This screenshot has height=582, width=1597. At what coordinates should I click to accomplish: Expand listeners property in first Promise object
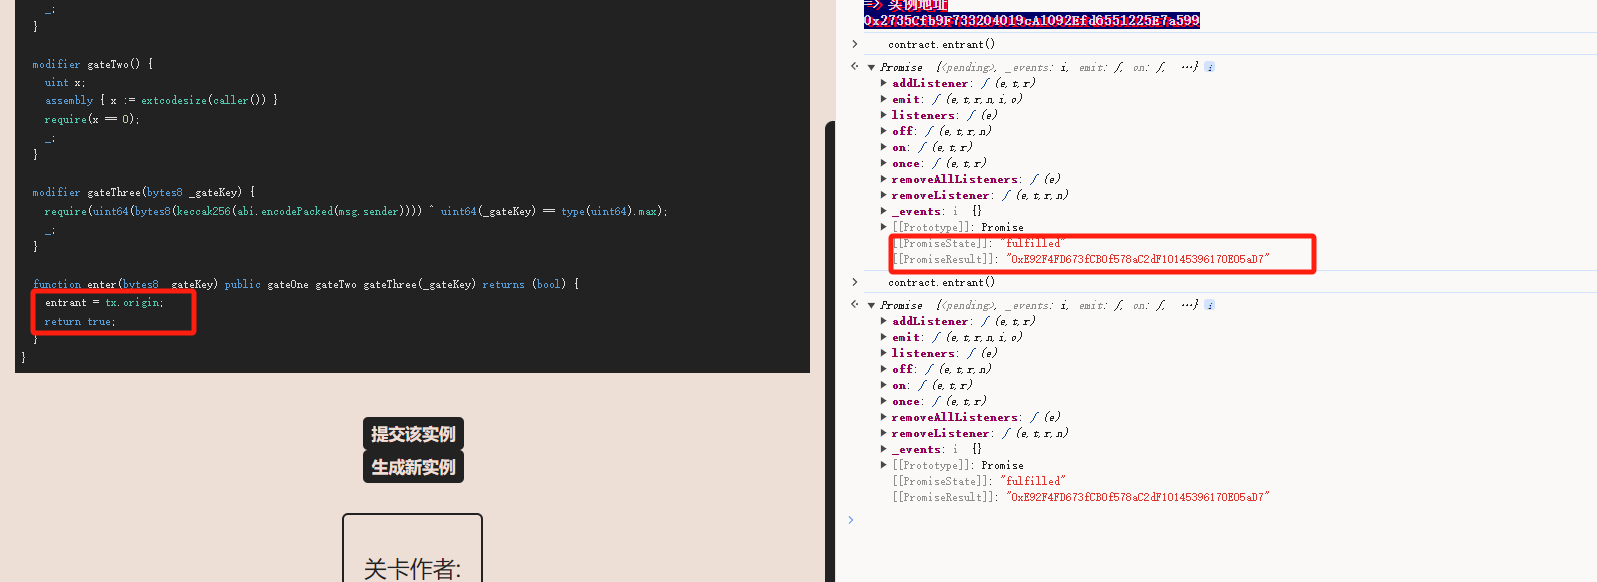[x=884, y=115]
